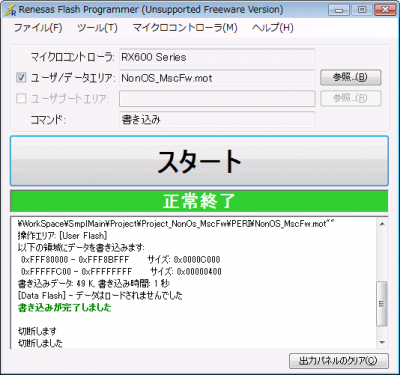This screenshot has width=400, height=375.
Task: Toggle the ユーザ/データエリア checkbox
Action: [x=21, y=78]
